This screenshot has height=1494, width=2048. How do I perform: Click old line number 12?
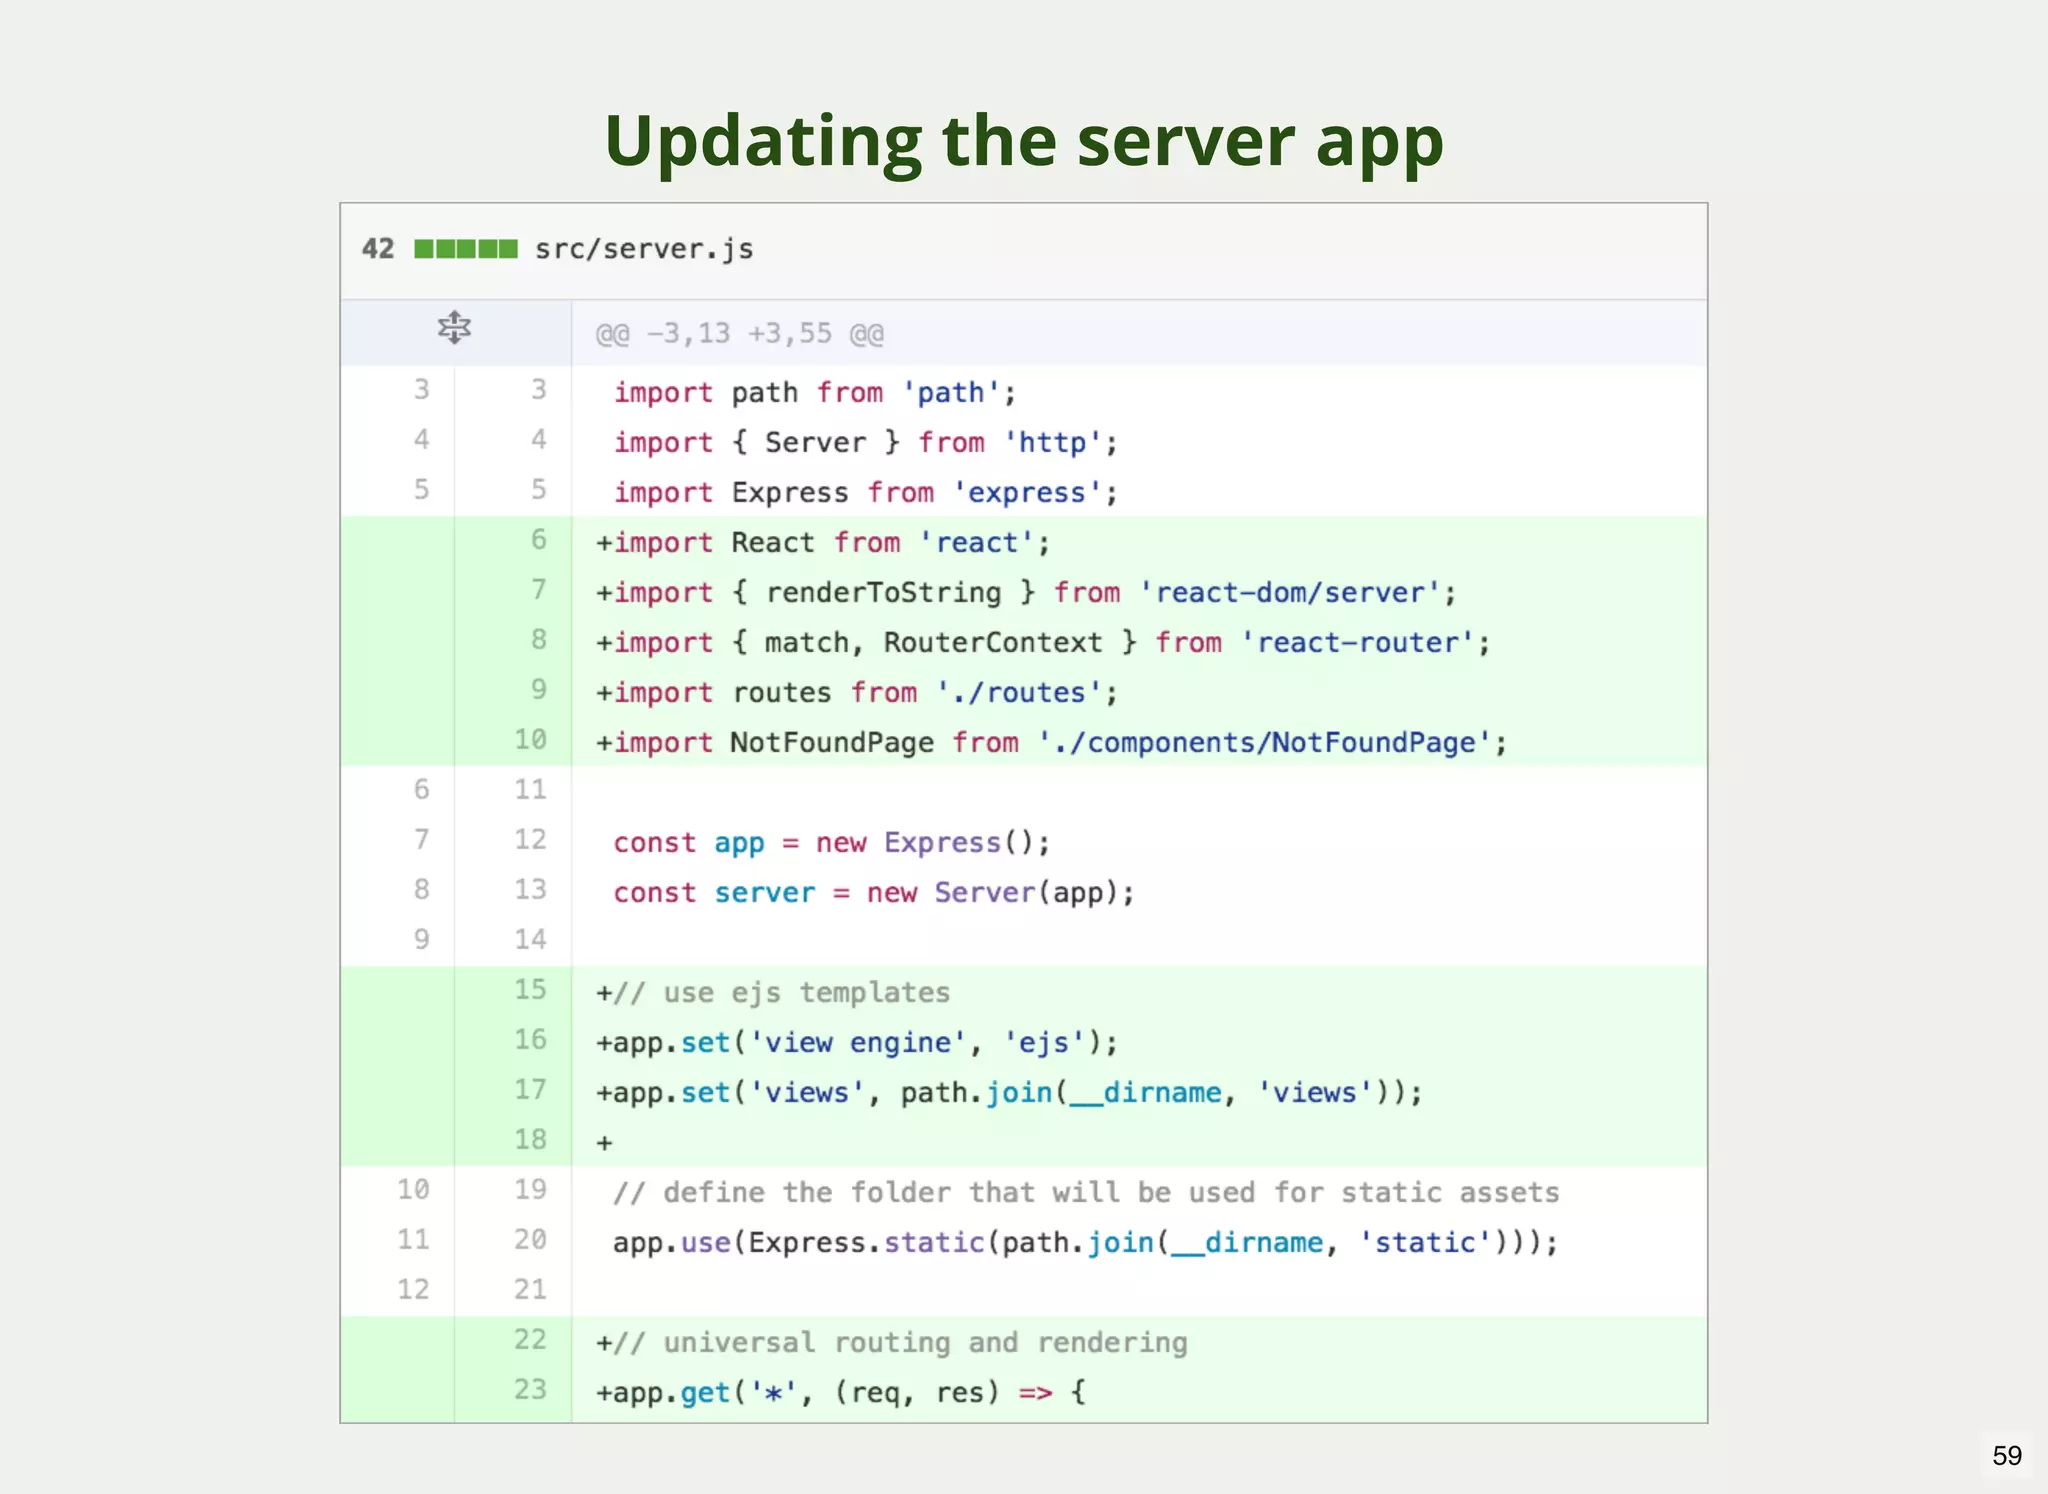[x=413, y=1290]
